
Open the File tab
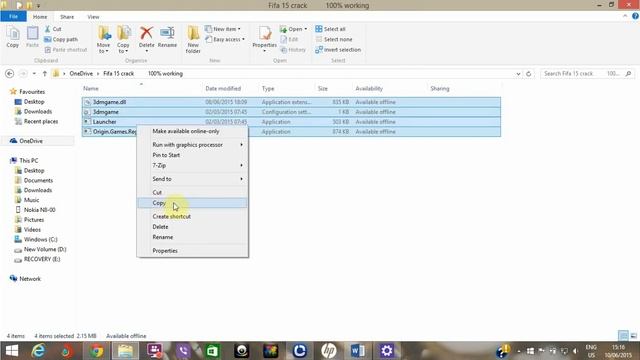point(13,16)
